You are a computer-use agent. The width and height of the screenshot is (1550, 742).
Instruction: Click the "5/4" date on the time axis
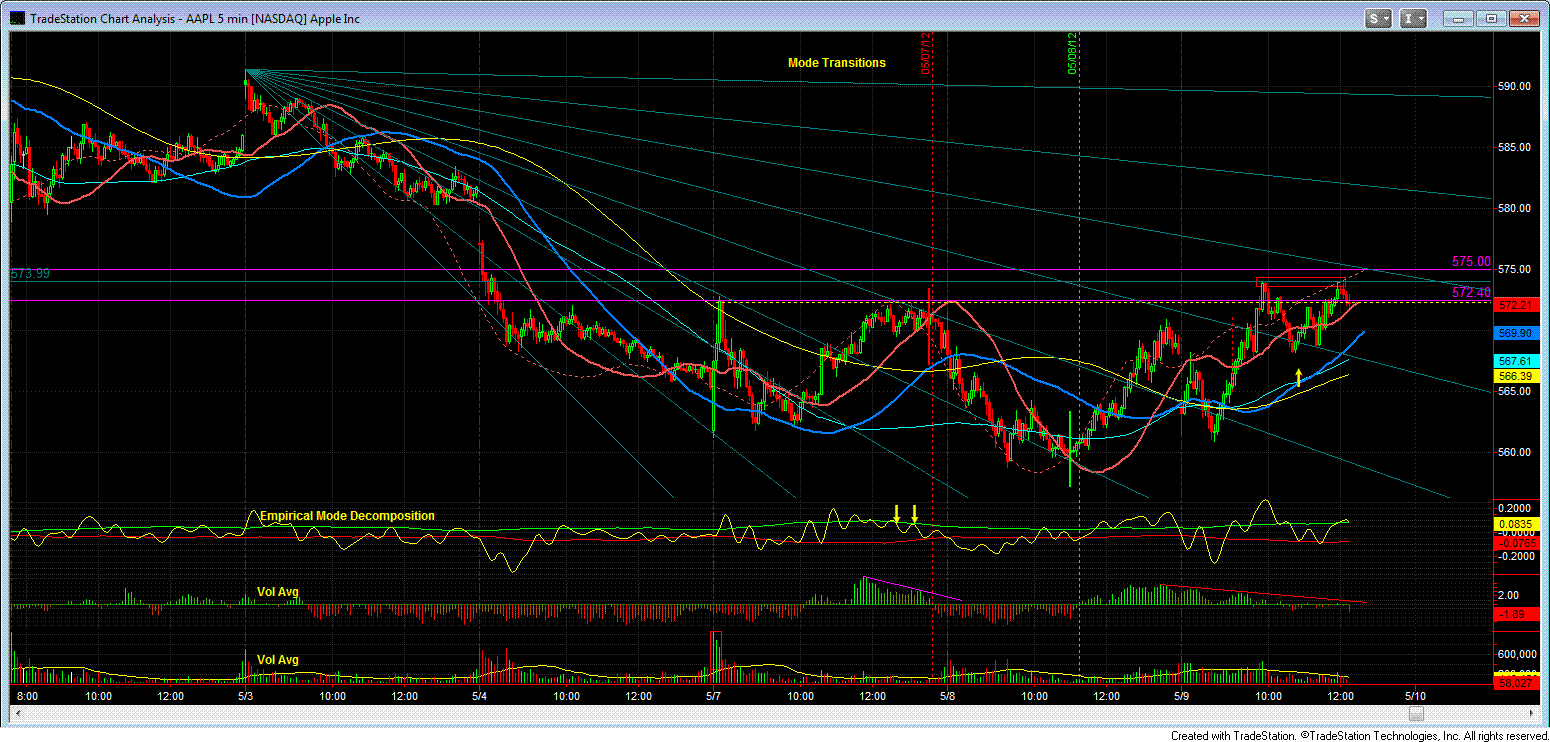coord(479,696)
